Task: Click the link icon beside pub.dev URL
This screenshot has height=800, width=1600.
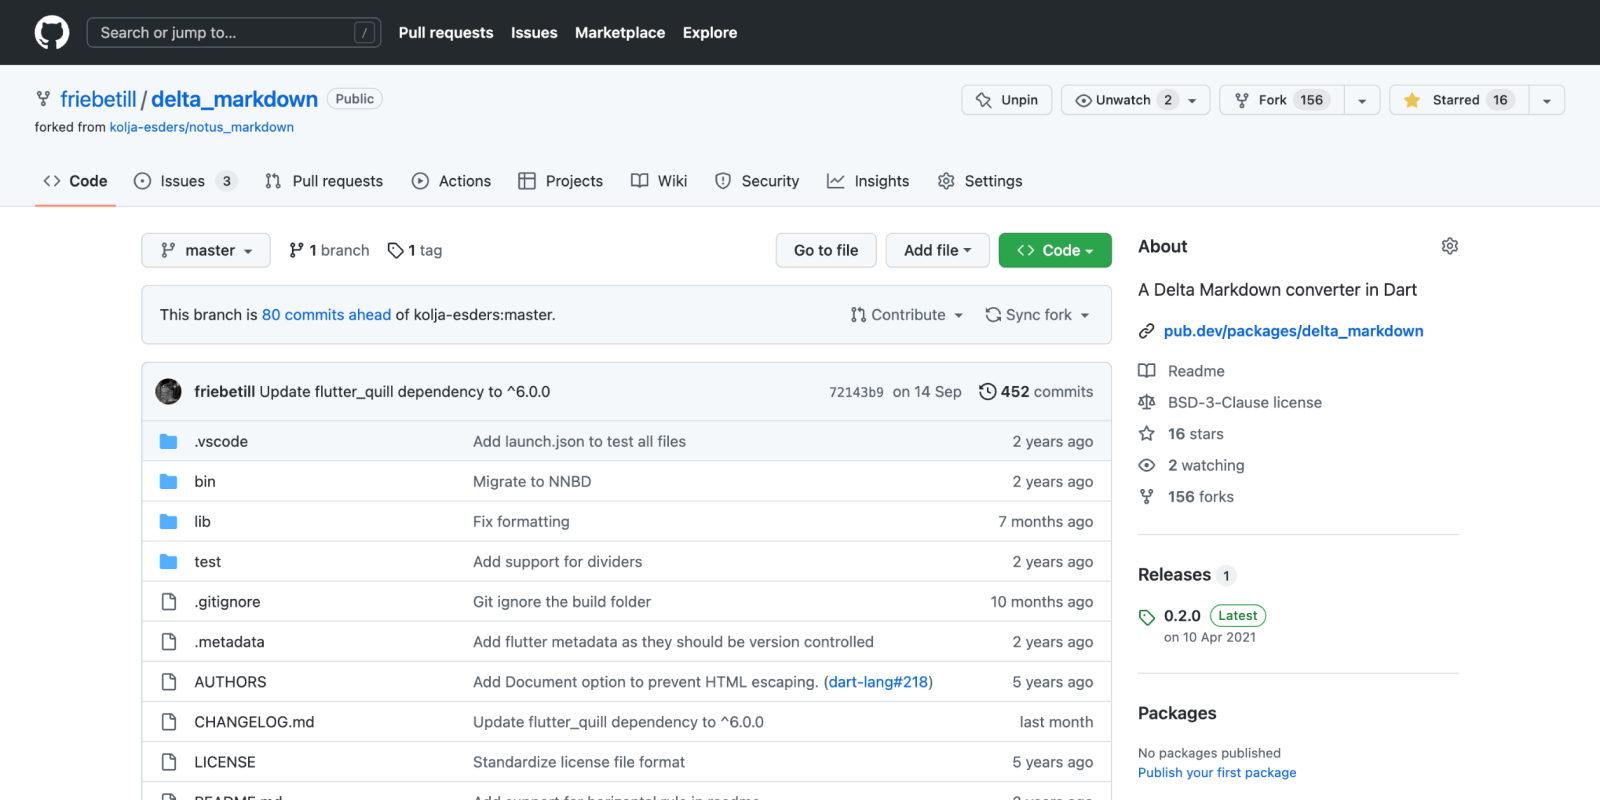Action: [x=1147, y=331]
